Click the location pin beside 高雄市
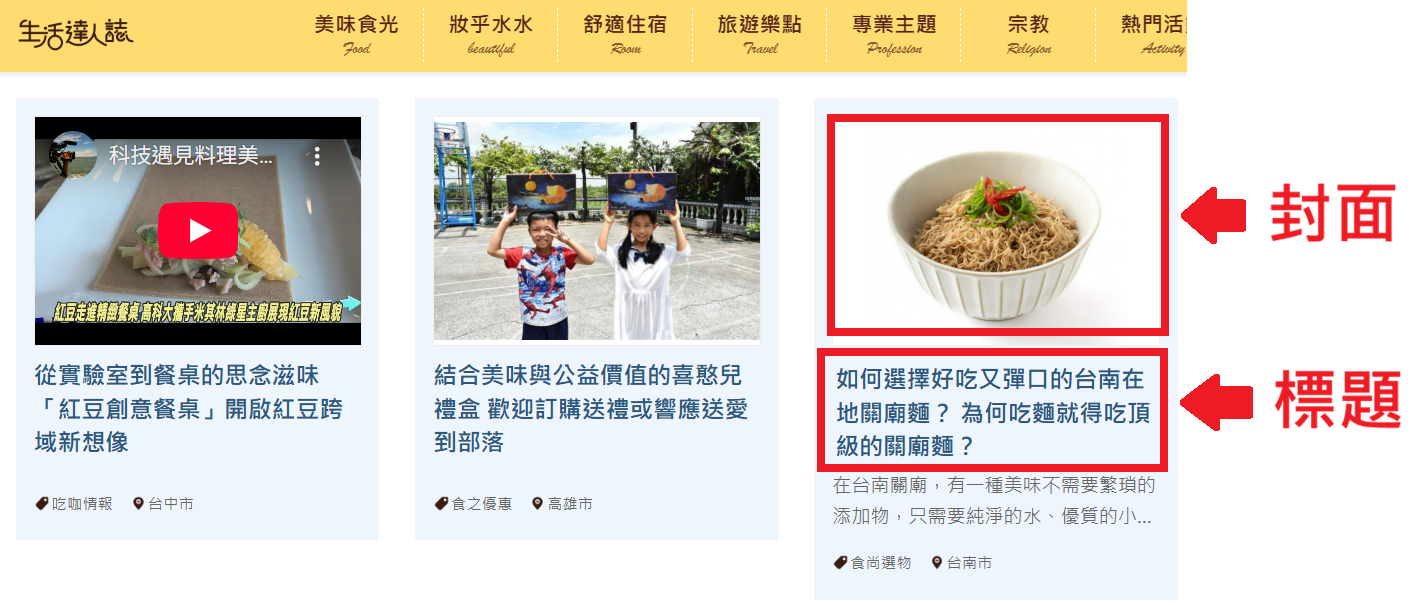Viewport: 1422px width, 605px height. (x=538, y=503)
